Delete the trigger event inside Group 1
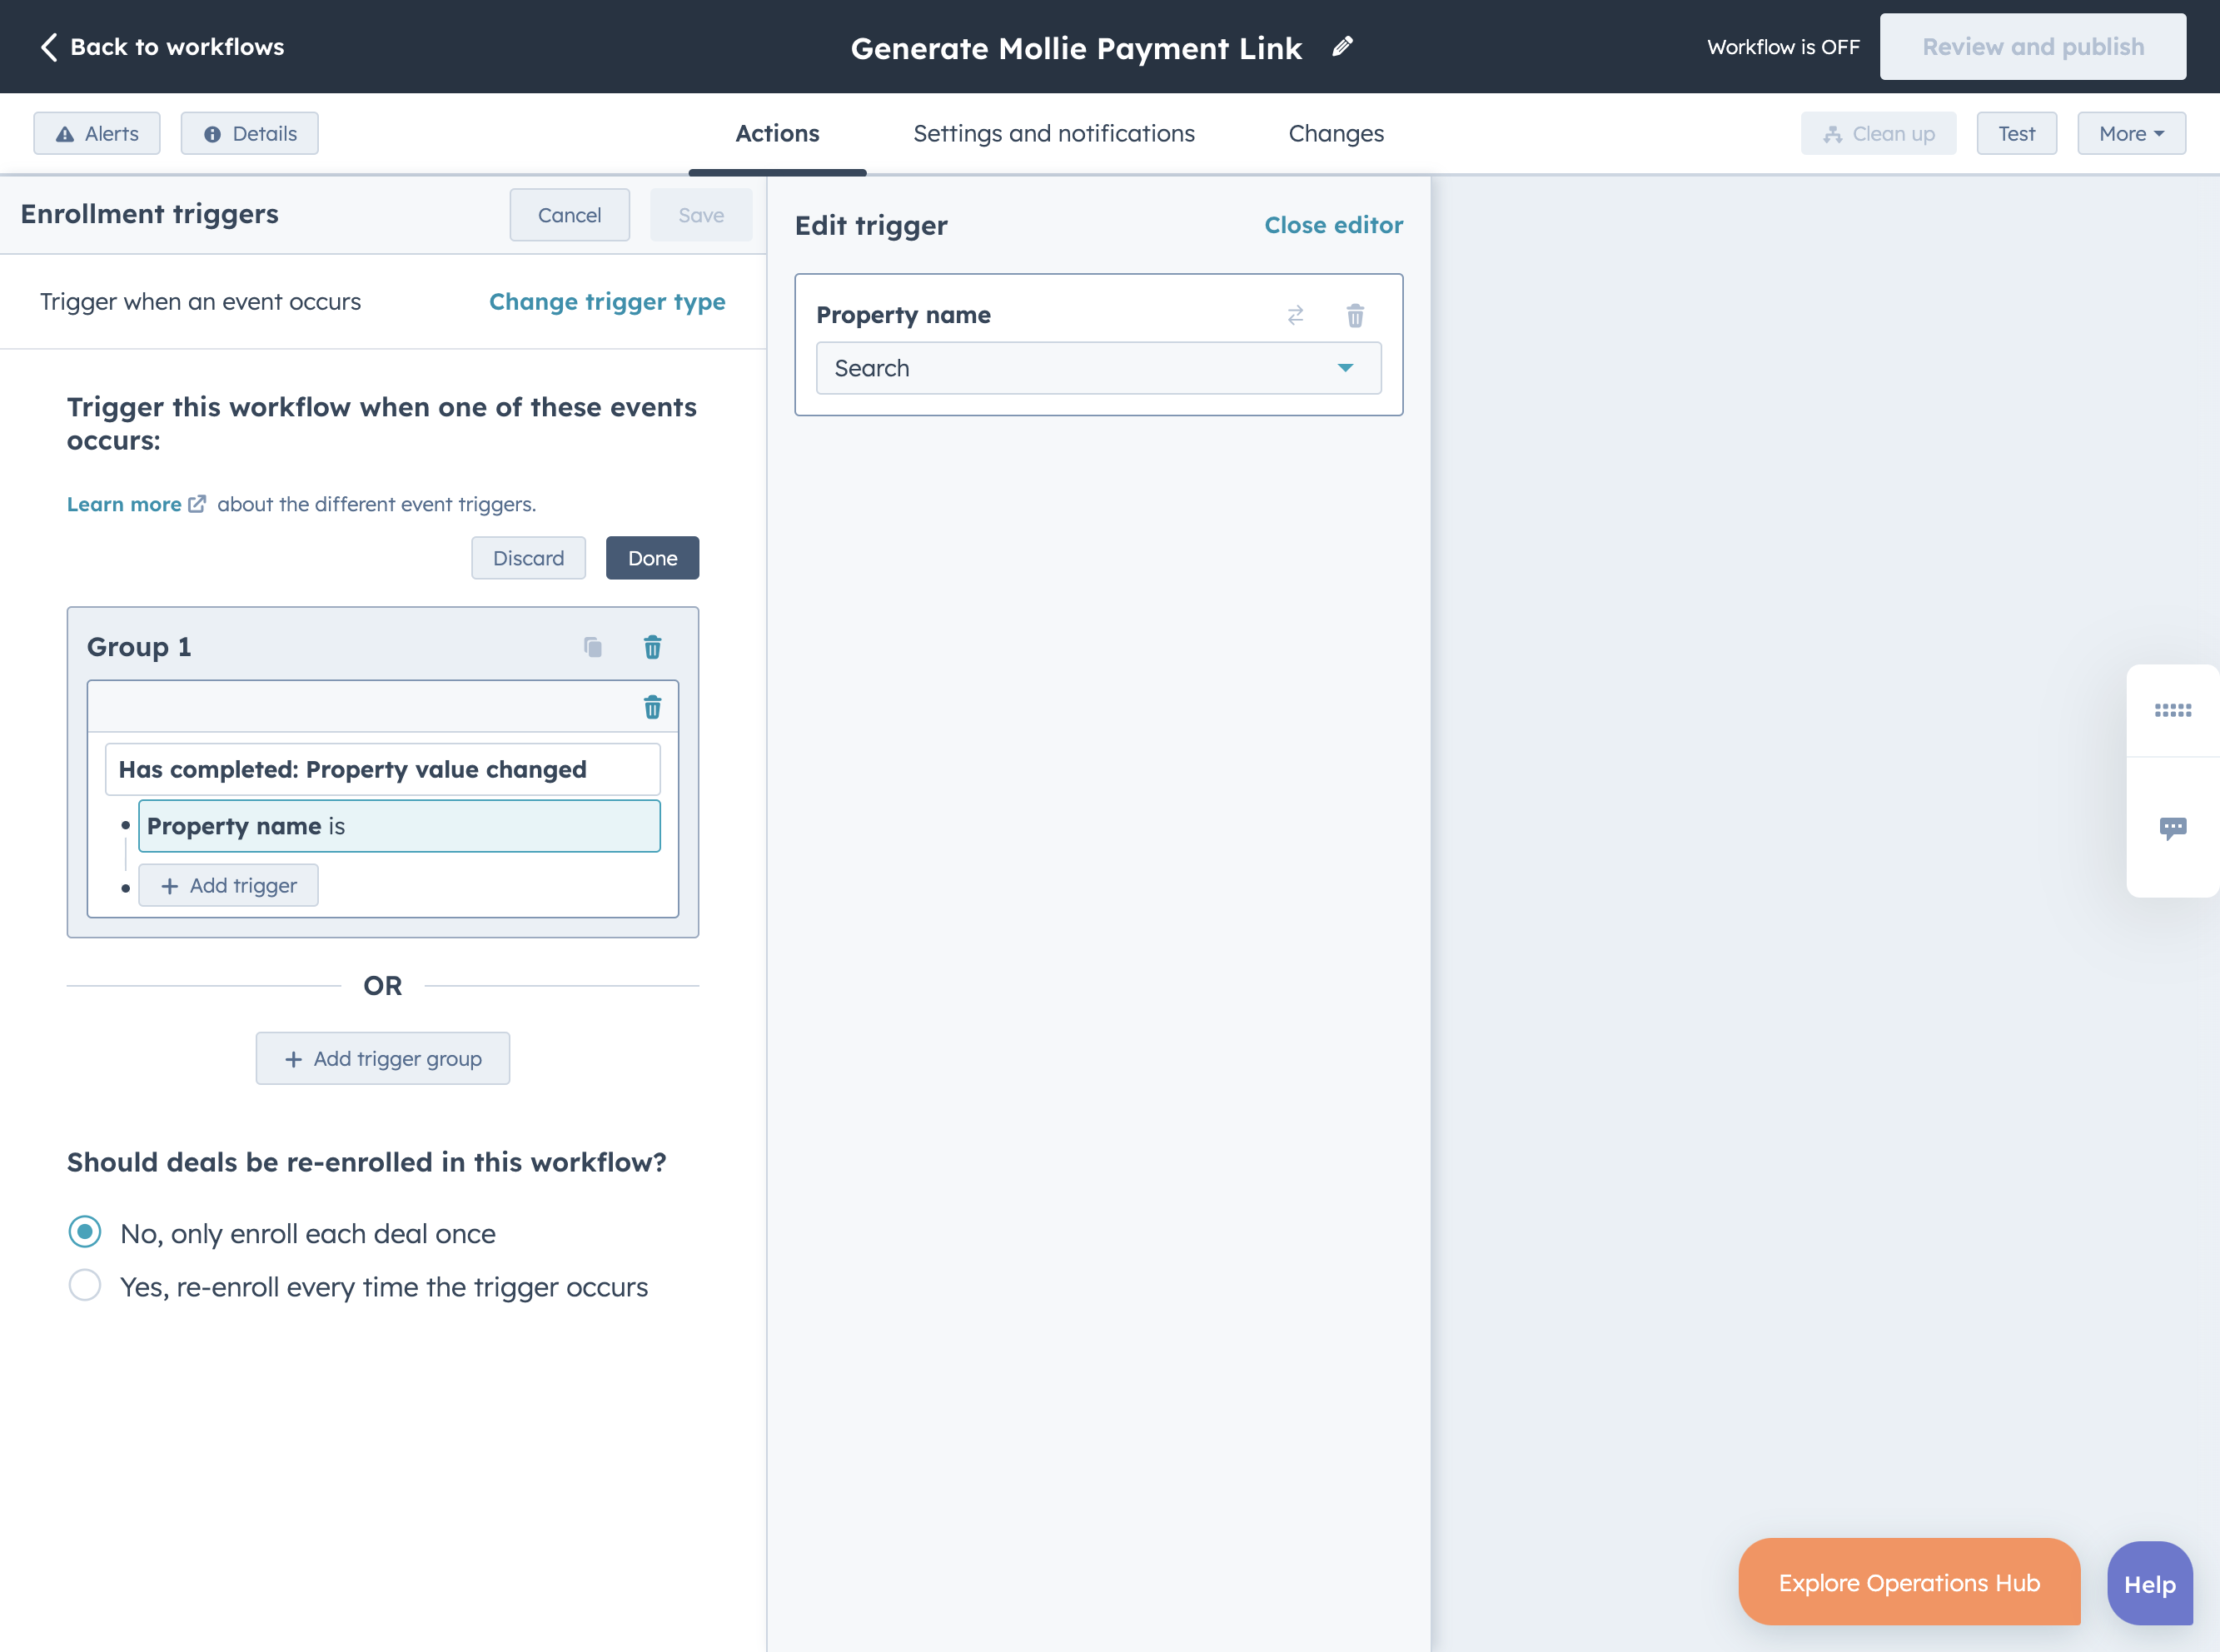 [x=652, y=708]
